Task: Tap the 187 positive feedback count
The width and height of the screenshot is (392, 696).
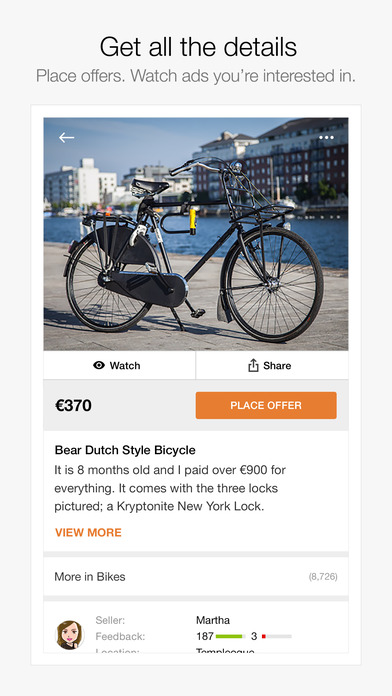Action: (205, 637)
